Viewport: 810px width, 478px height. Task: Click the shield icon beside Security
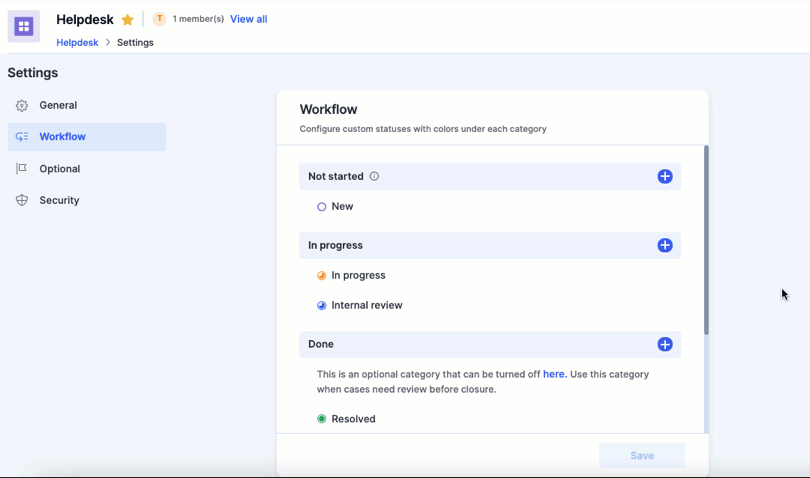pos(22,201)
